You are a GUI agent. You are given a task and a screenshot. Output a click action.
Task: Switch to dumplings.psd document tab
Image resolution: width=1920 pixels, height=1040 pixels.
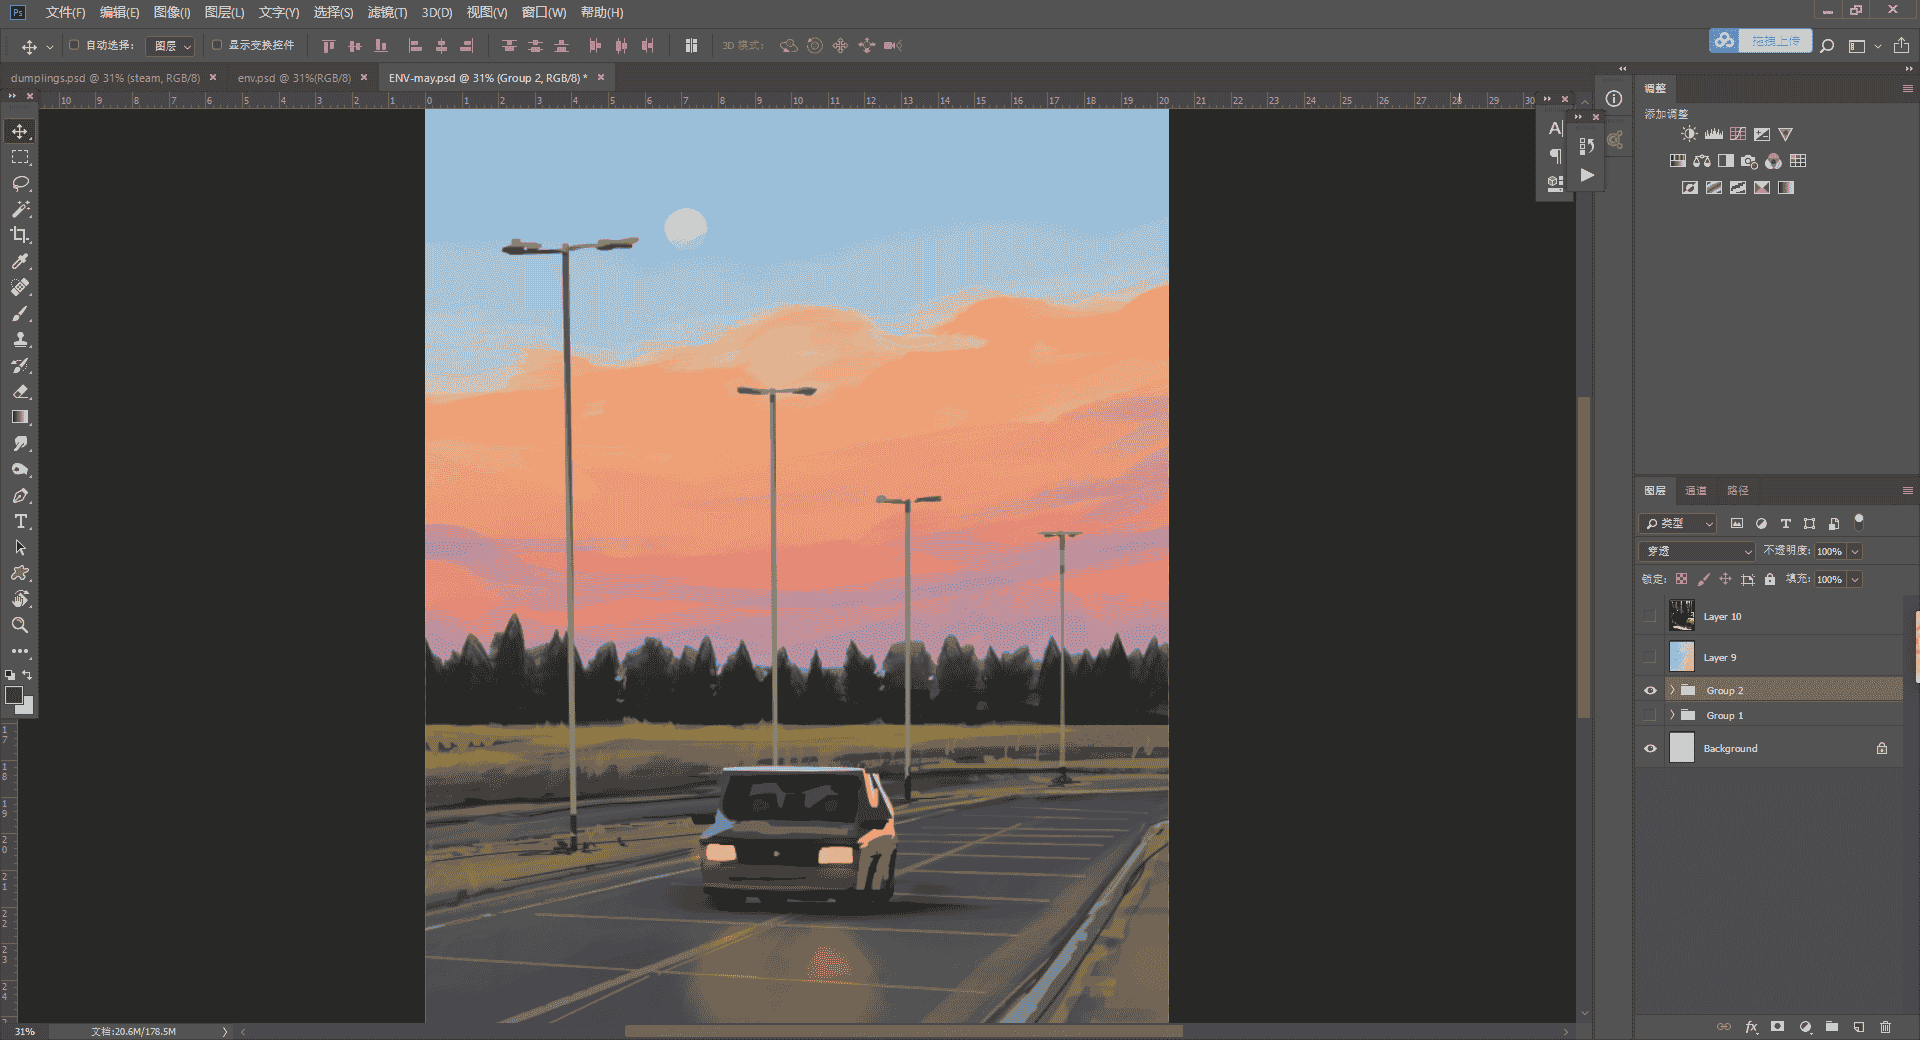[106, 78]
